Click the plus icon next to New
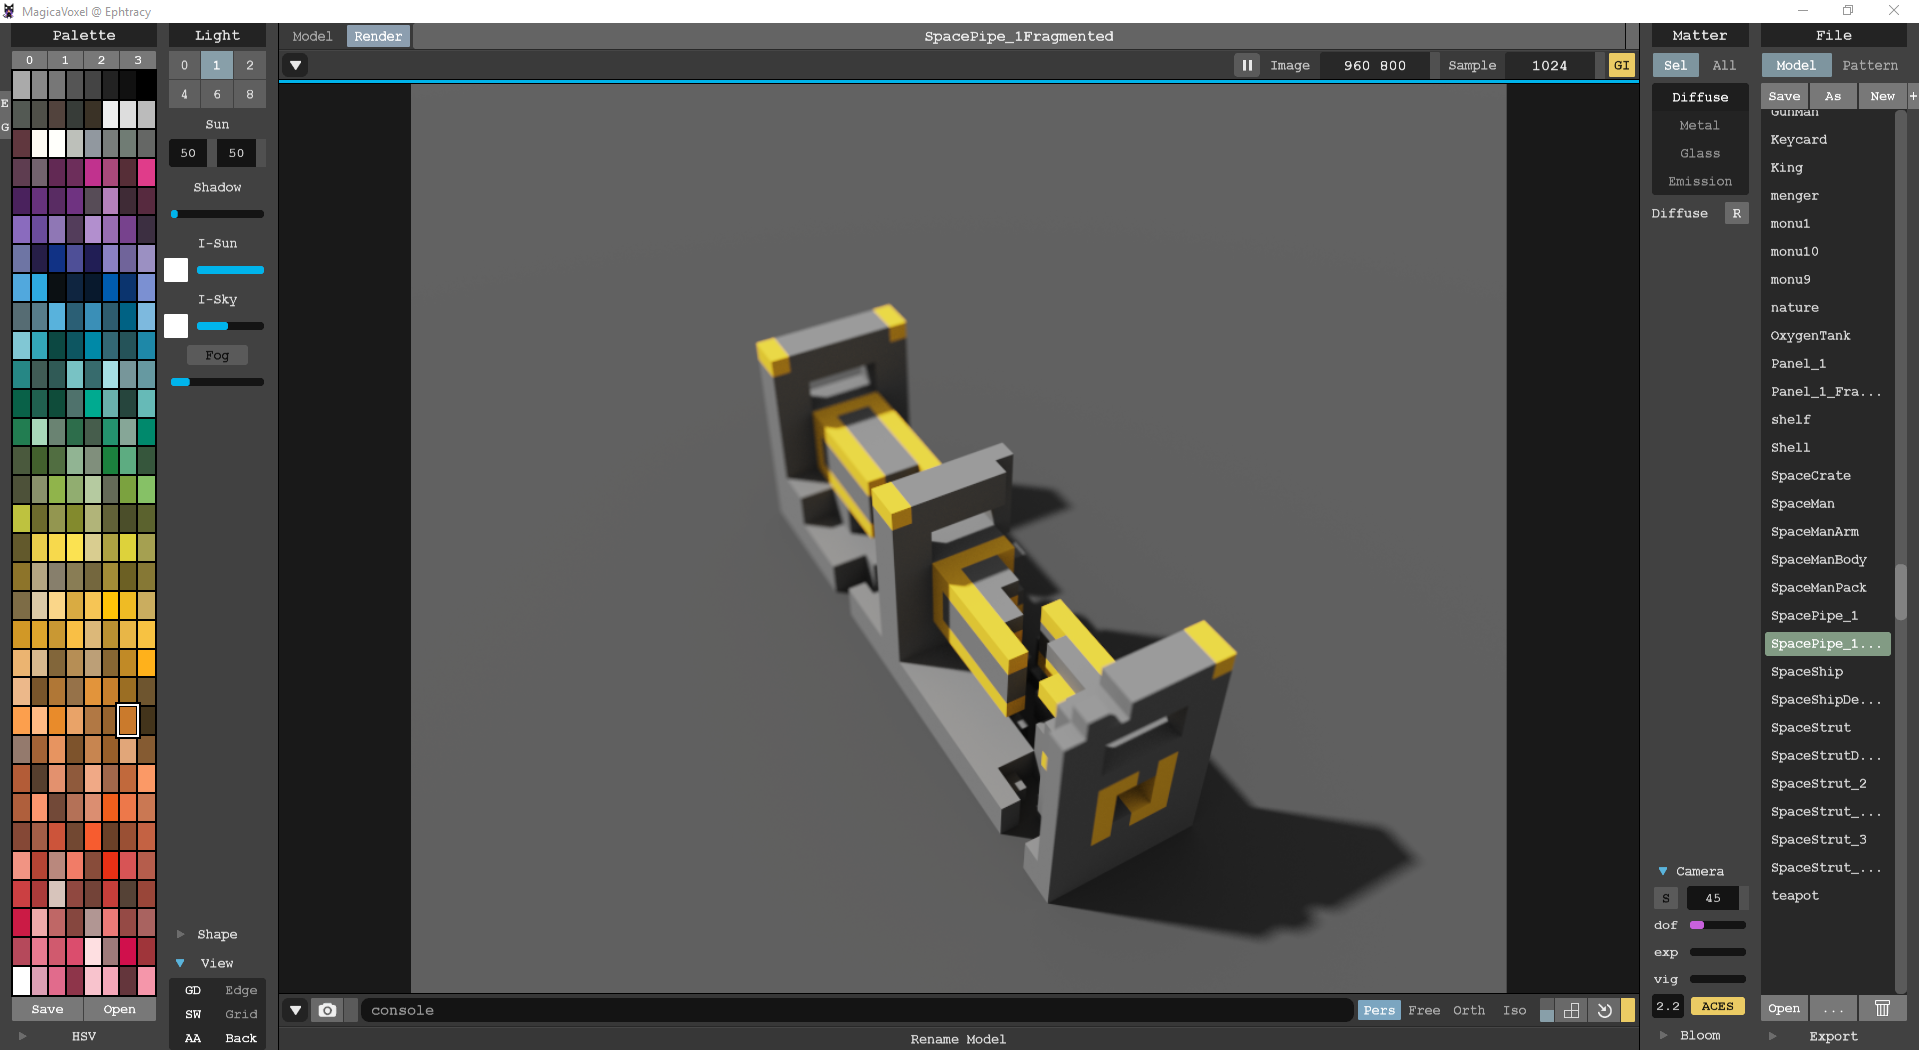 1912,96
